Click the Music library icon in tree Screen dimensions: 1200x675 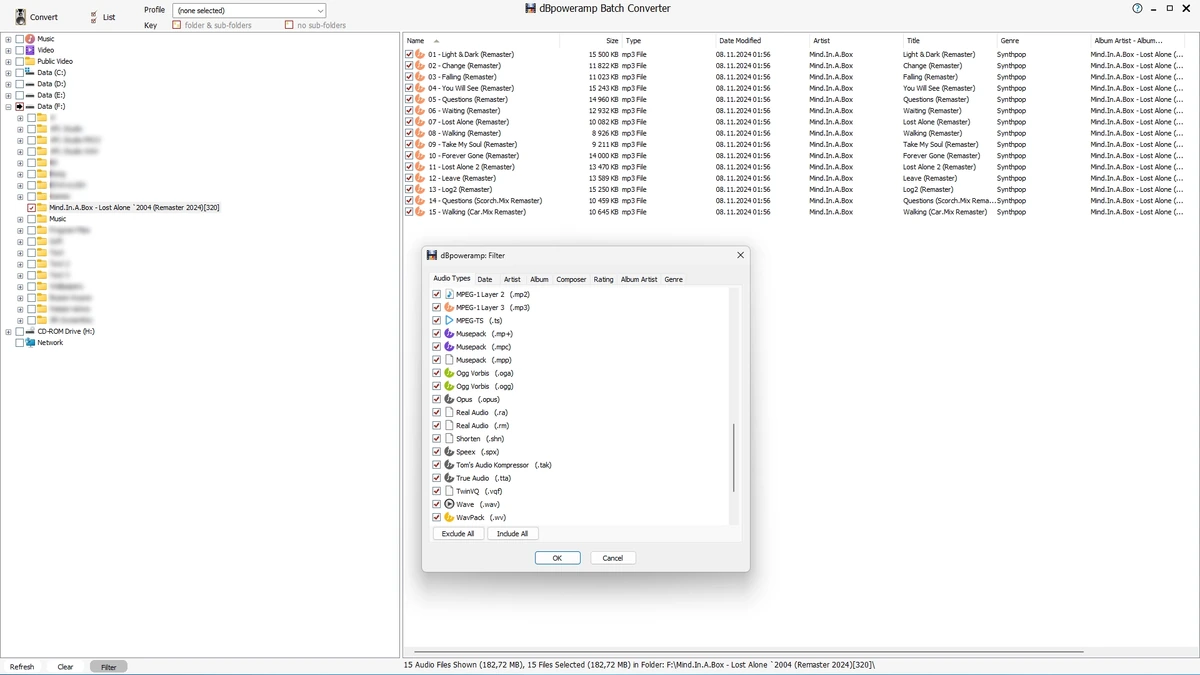30,39
